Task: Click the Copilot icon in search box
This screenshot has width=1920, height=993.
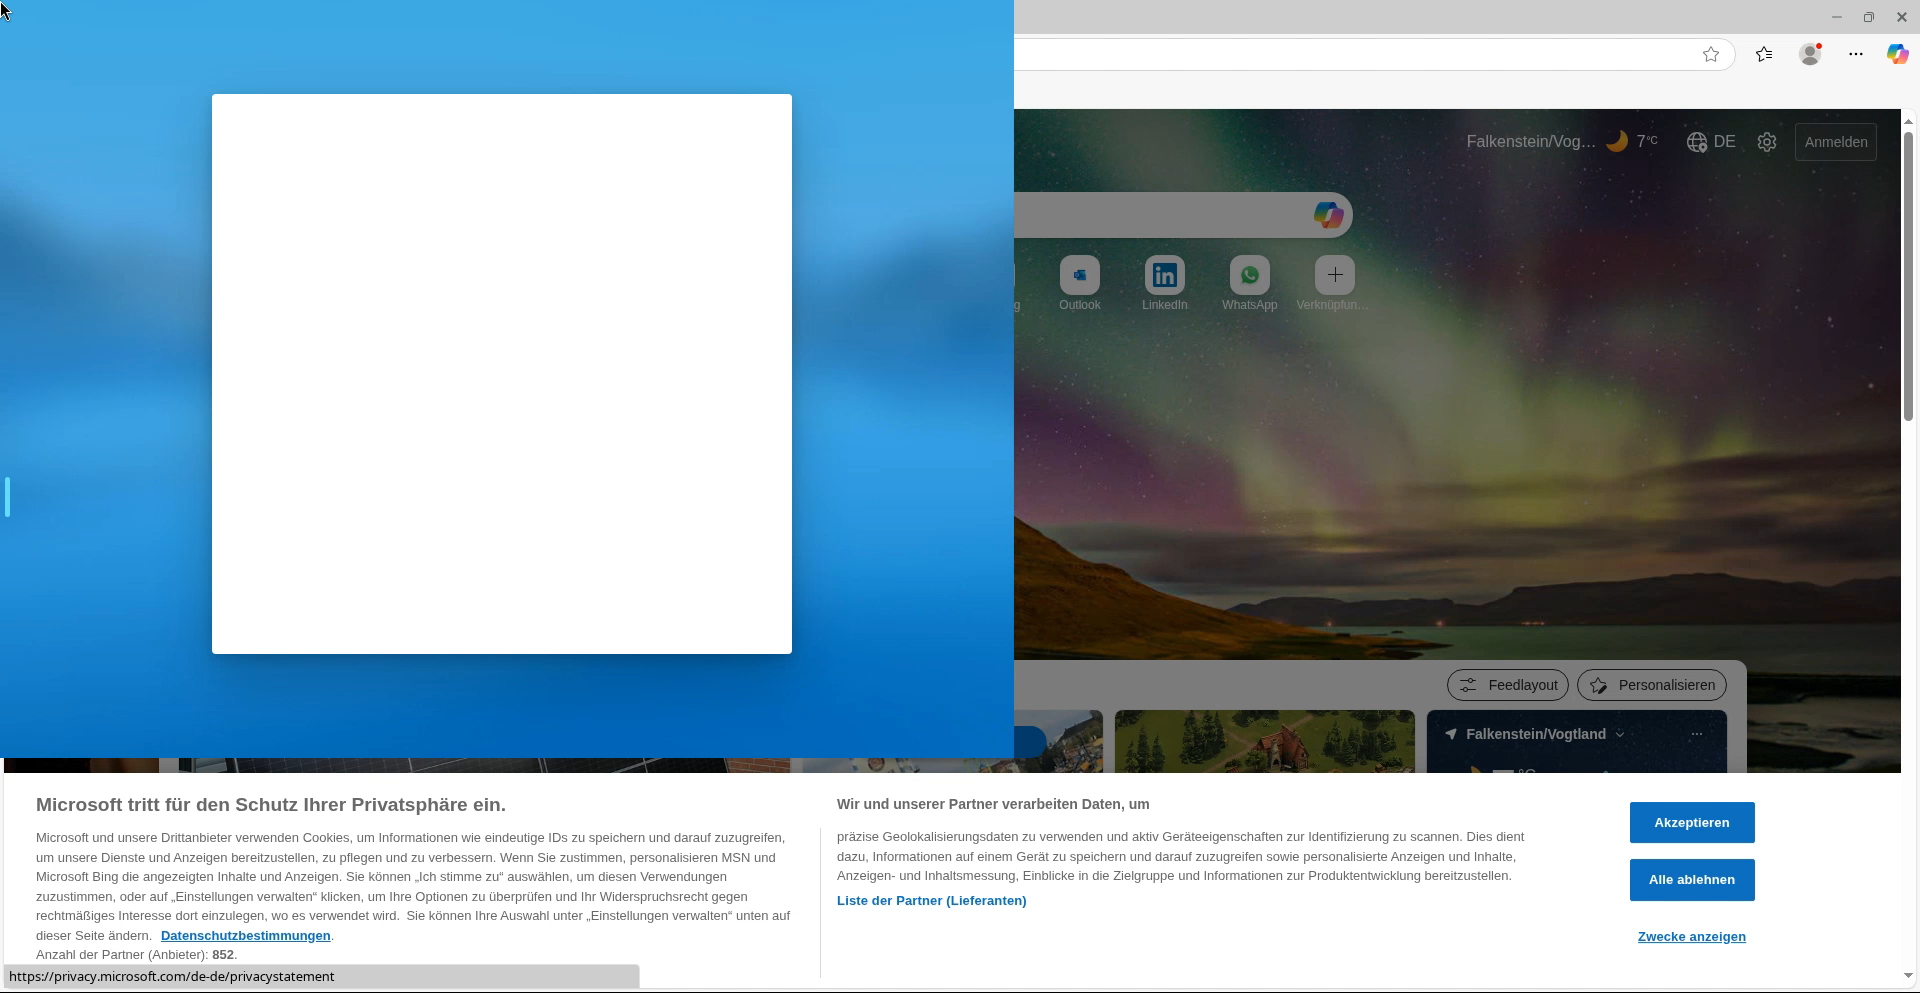Action: click(1328, 215)
